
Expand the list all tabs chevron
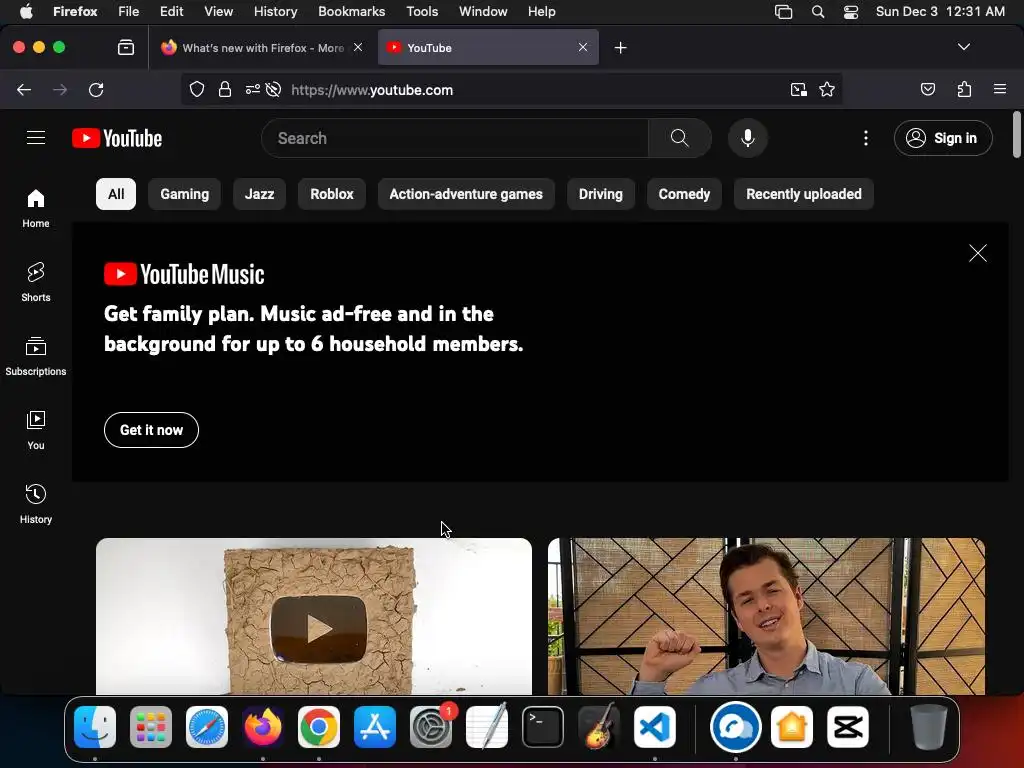pyautogui.click(x=964, y=47)
